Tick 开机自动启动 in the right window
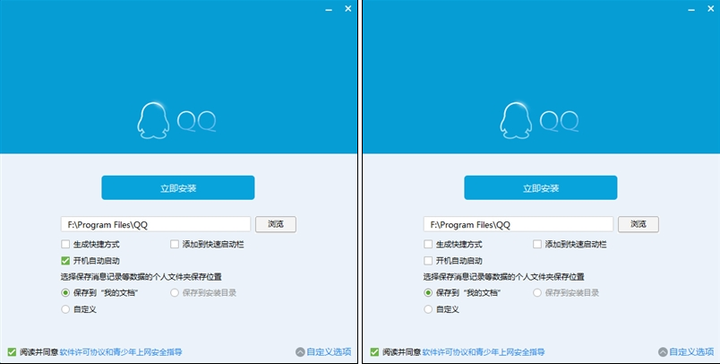 point(428,261)
